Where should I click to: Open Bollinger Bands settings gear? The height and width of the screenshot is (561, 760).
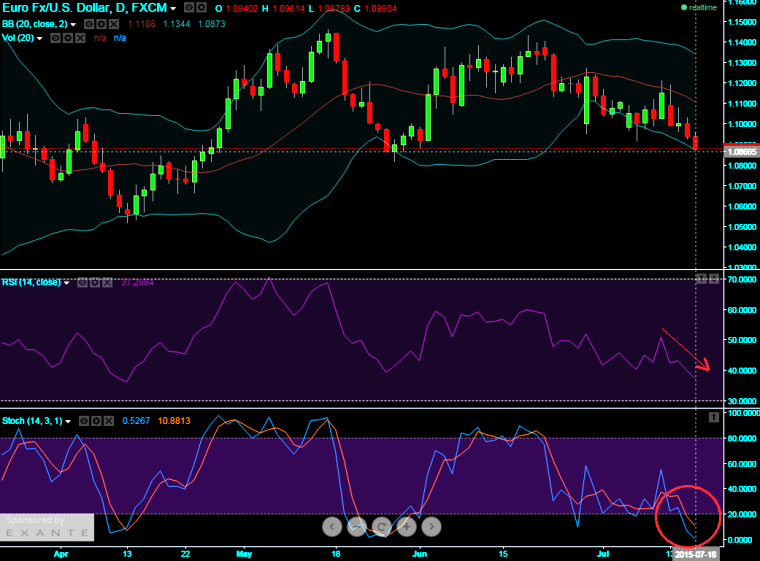[x=101, y=24]
